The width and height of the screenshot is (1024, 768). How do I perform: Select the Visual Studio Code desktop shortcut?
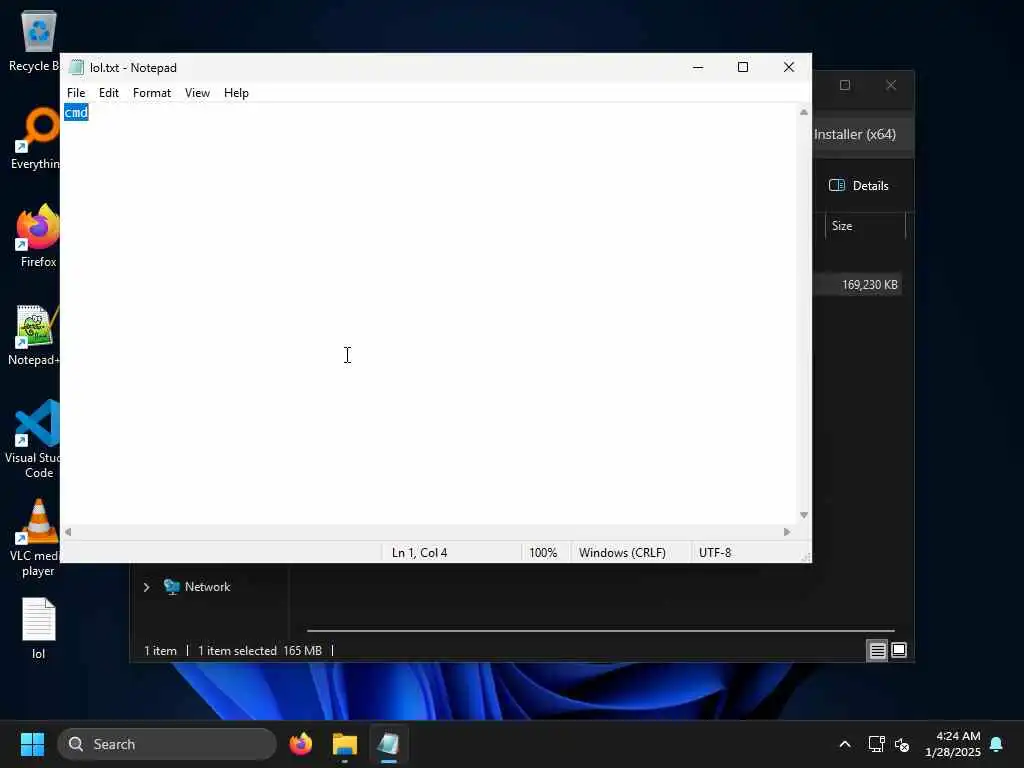[x=34, y=439]
